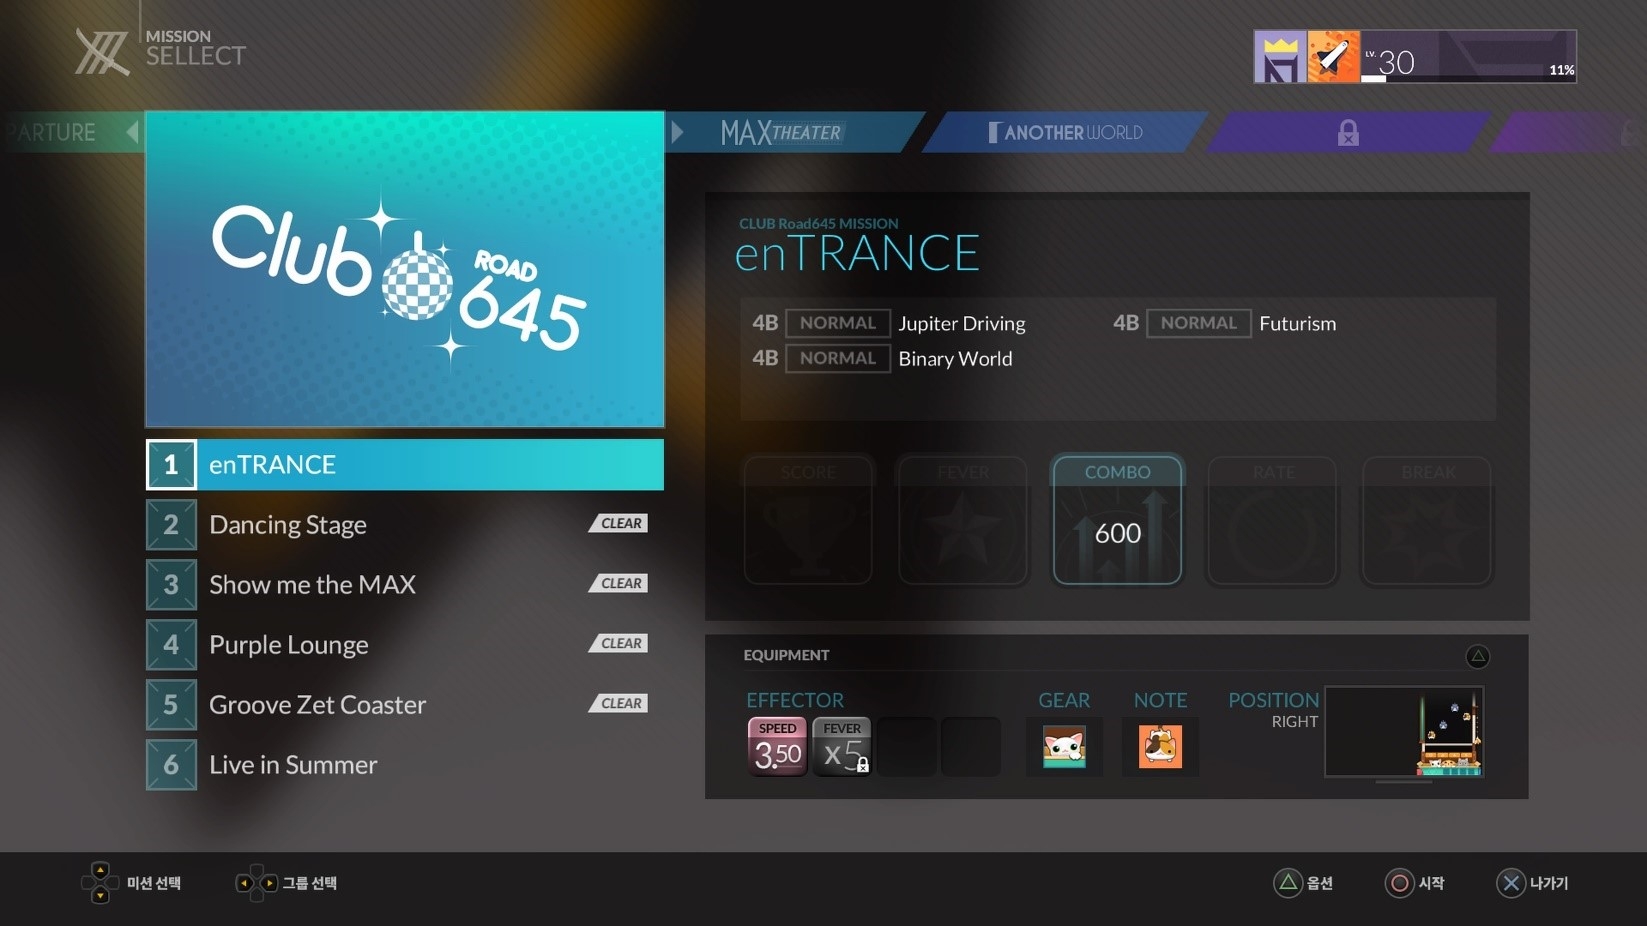The image size is (1647, 926).
Task: Select the empty third effector slot
Action: 907,746
